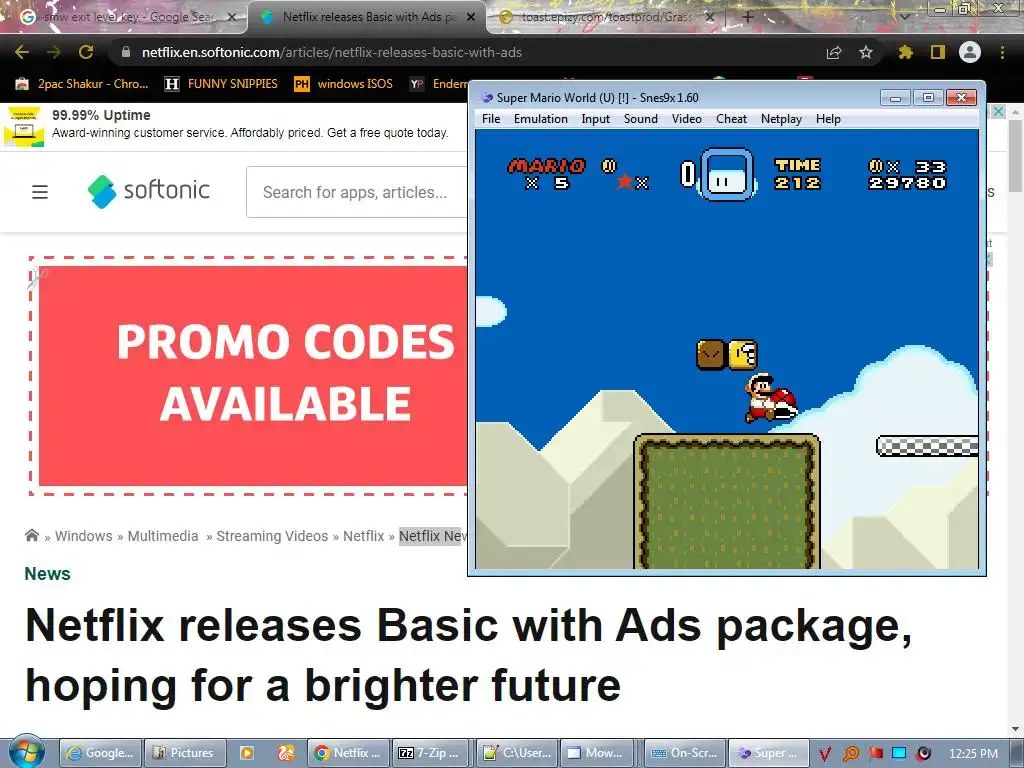Open FUNNY SNIPPIES bookmark

[221, 84]
